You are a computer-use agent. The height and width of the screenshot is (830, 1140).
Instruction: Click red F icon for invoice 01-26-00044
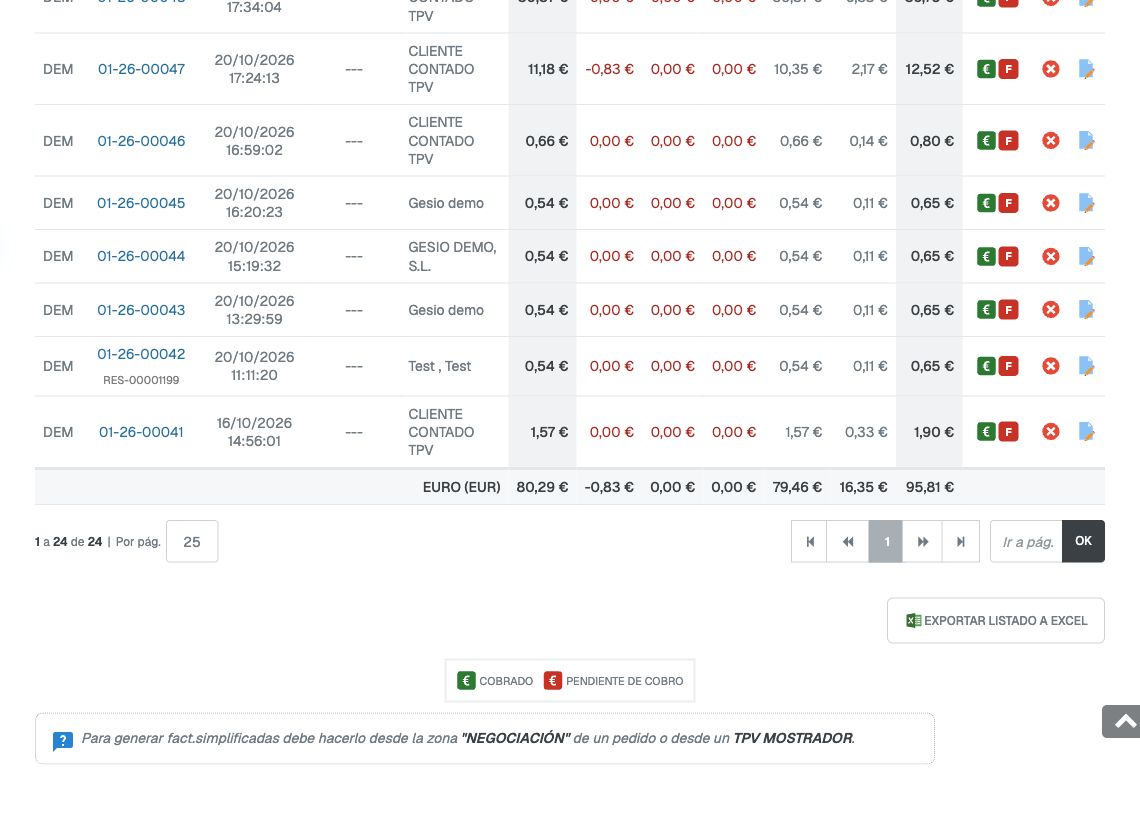1008,256
